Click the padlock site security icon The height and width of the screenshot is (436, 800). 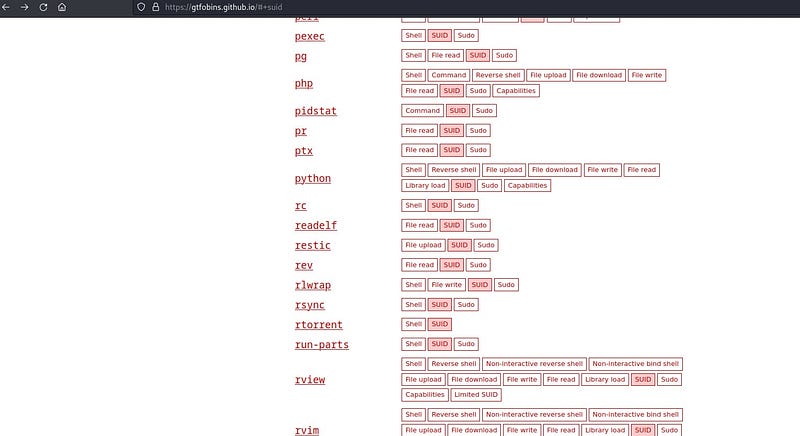(x=154, y=7)
